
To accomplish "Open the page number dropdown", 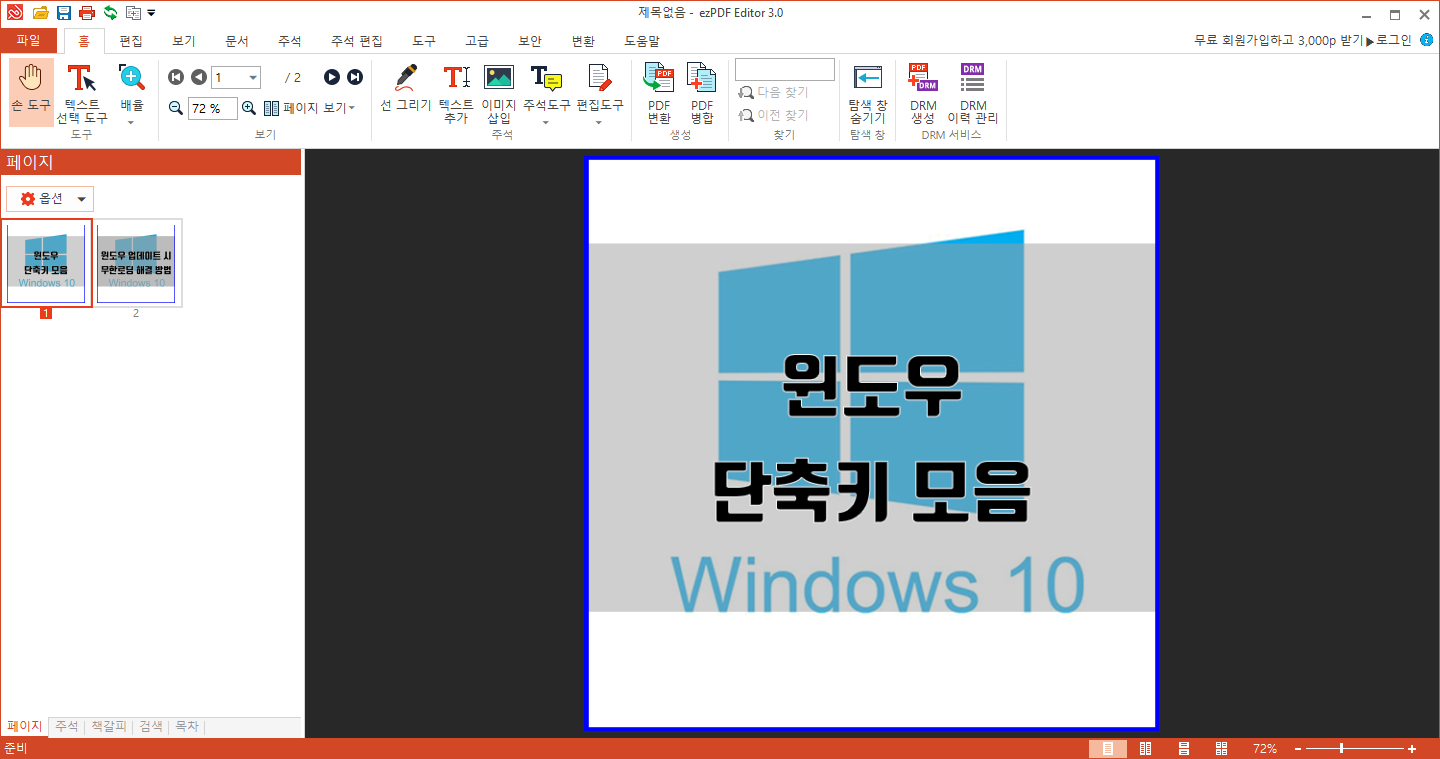I will [253, 77].
